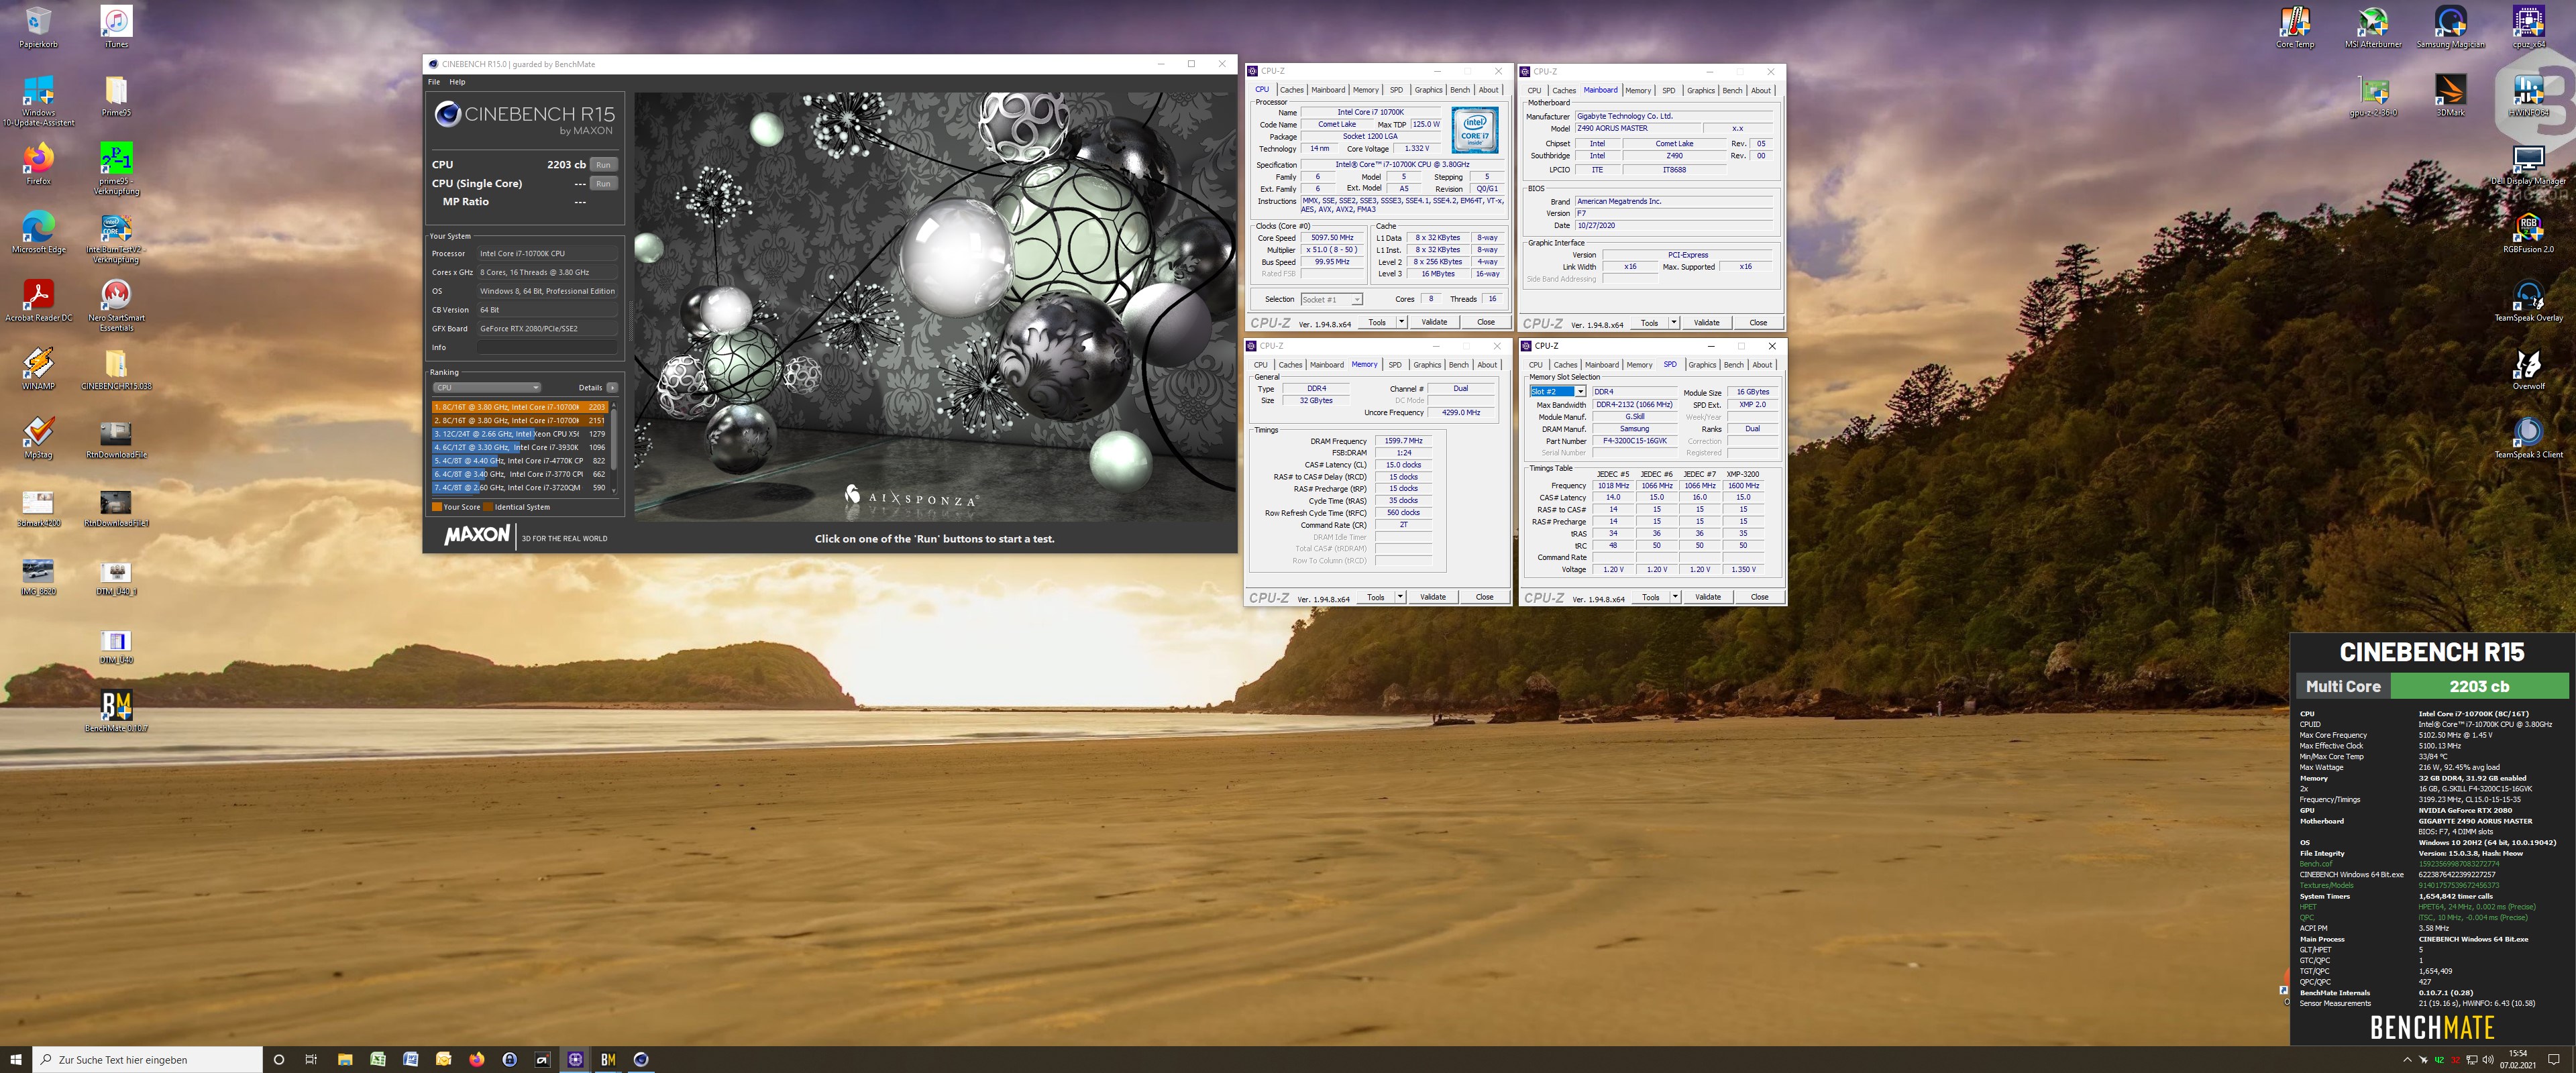Open Tools dropdown arrow in CPU-Z Mainboard window

(x=1674, y=323)
